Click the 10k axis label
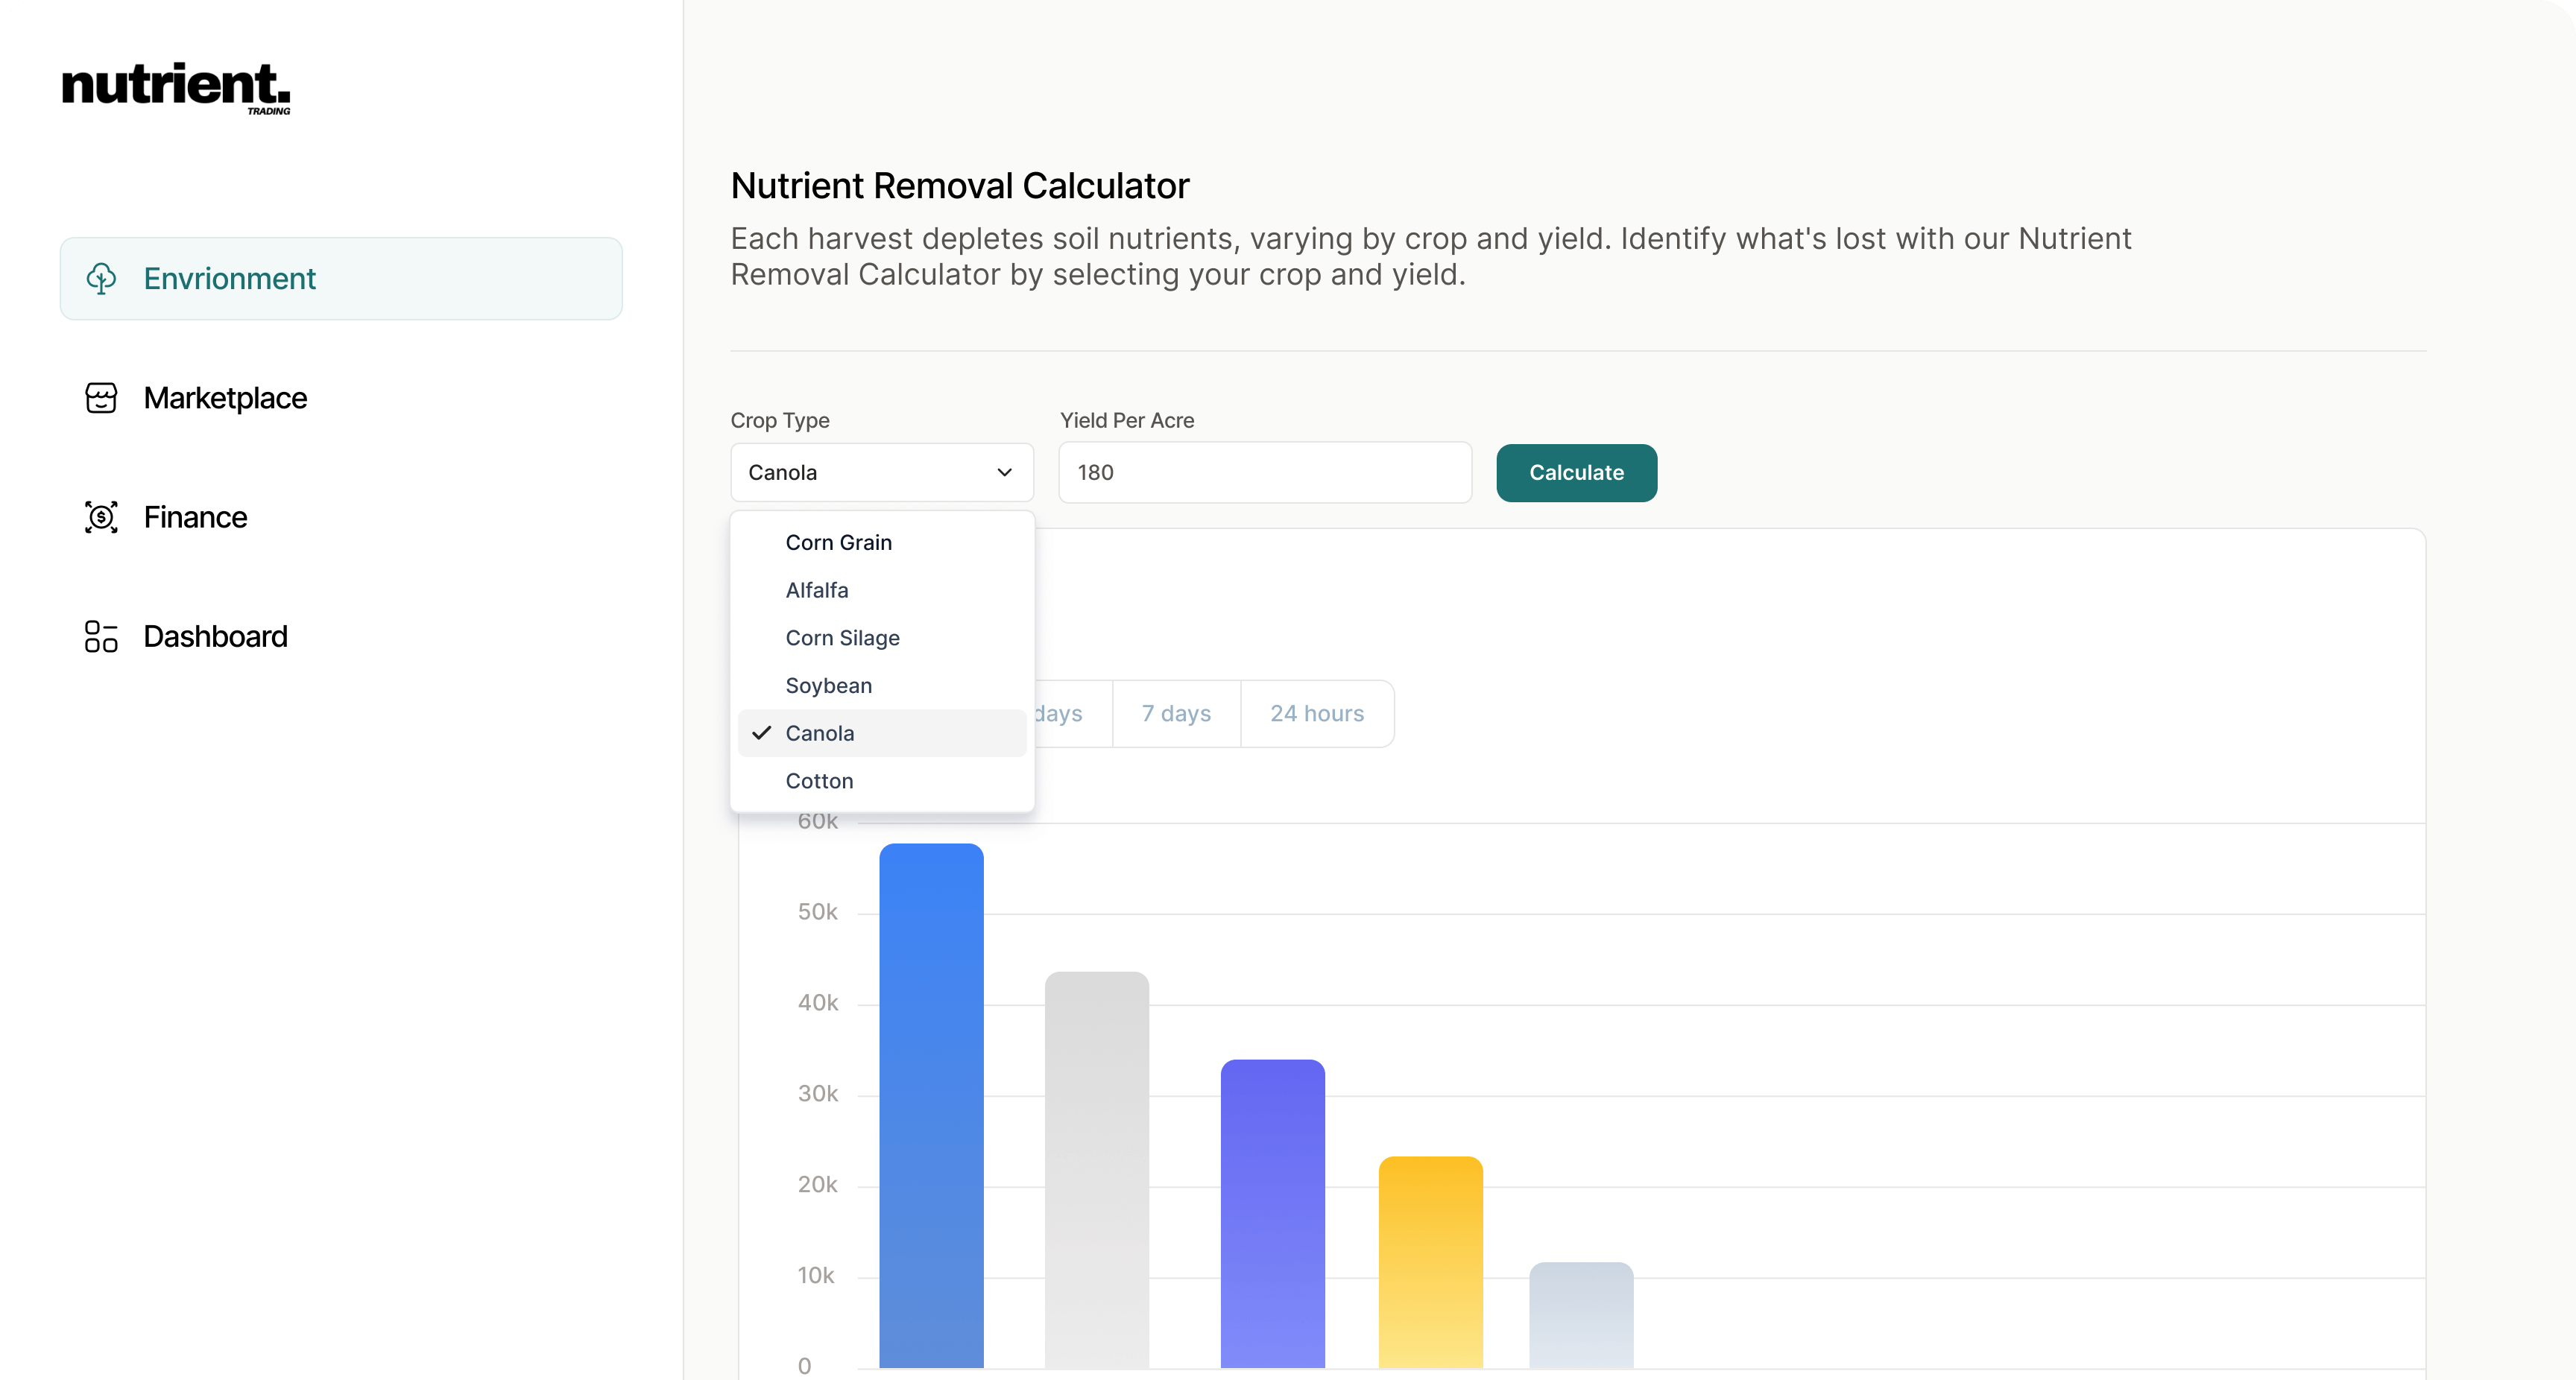The image size is (2576, 1380). [x=816, y=1276]
